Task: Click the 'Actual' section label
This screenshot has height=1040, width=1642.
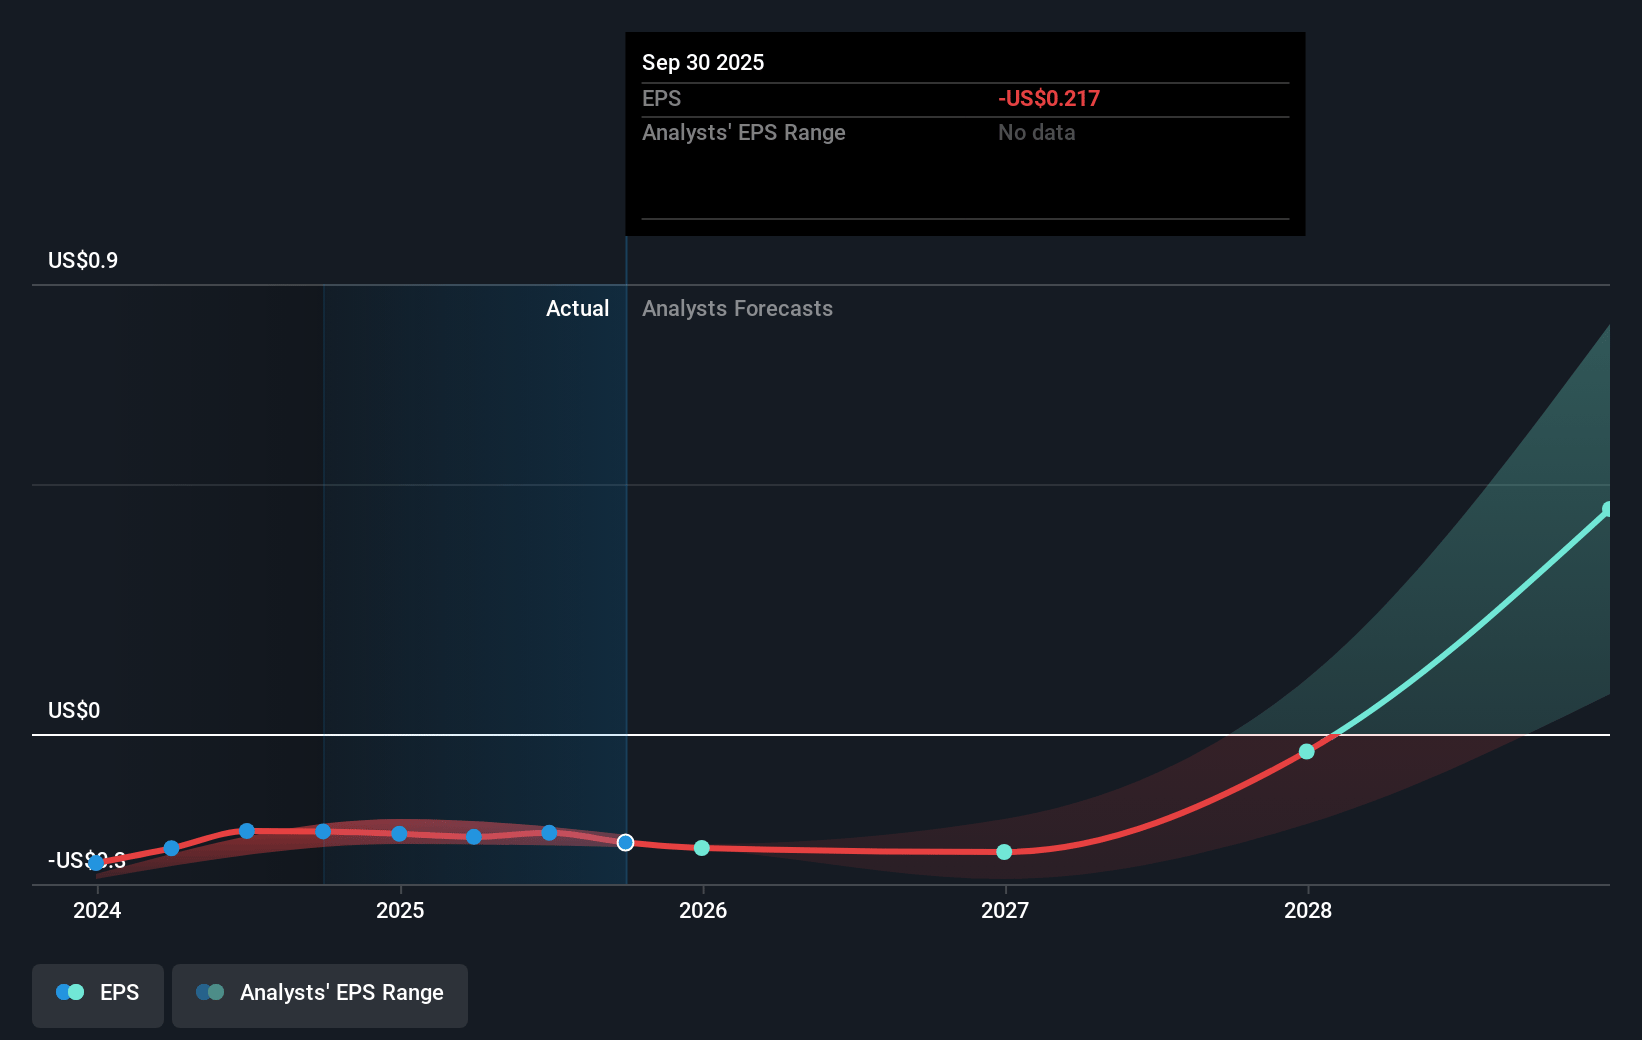Action: [577, 309]
